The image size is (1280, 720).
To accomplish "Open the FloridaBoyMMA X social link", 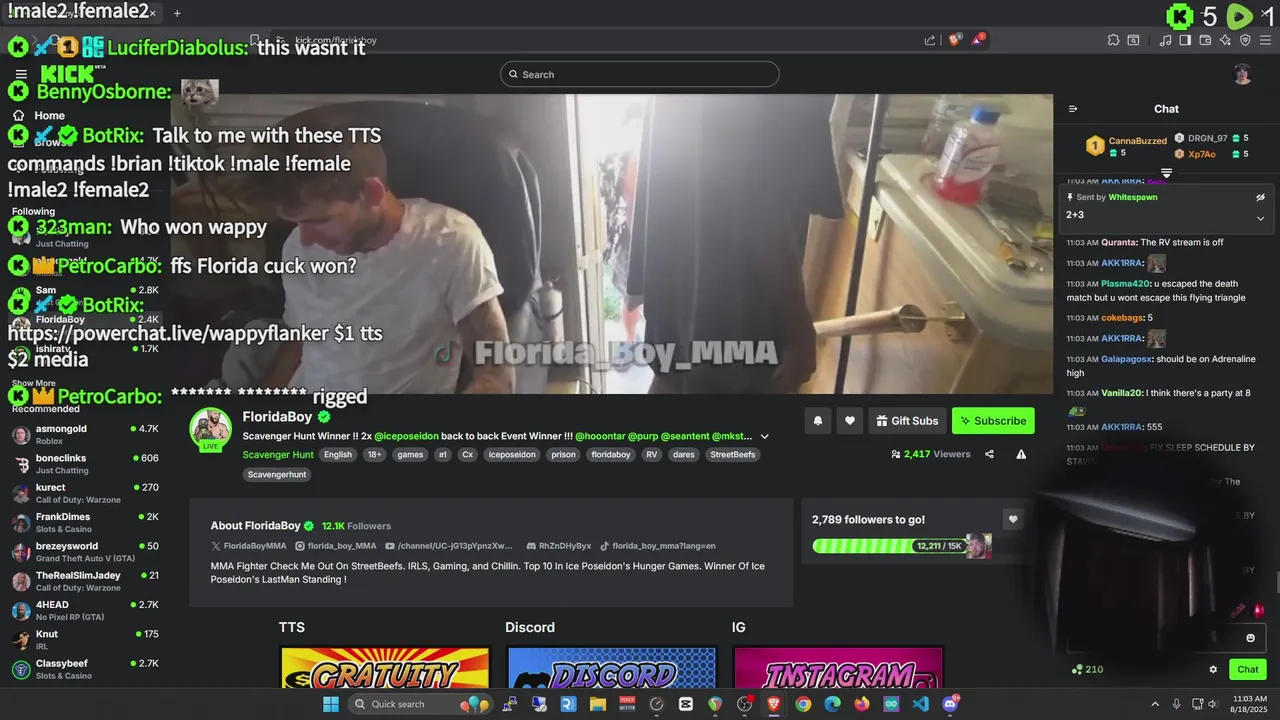I will [249, 546].
